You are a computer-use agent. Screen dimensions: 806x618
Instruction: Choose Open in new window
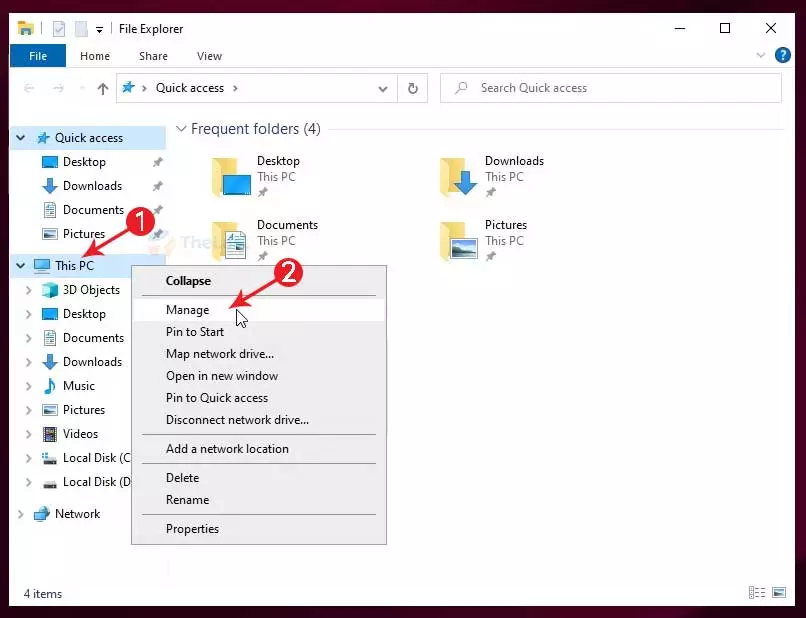[x=259, y=376]
